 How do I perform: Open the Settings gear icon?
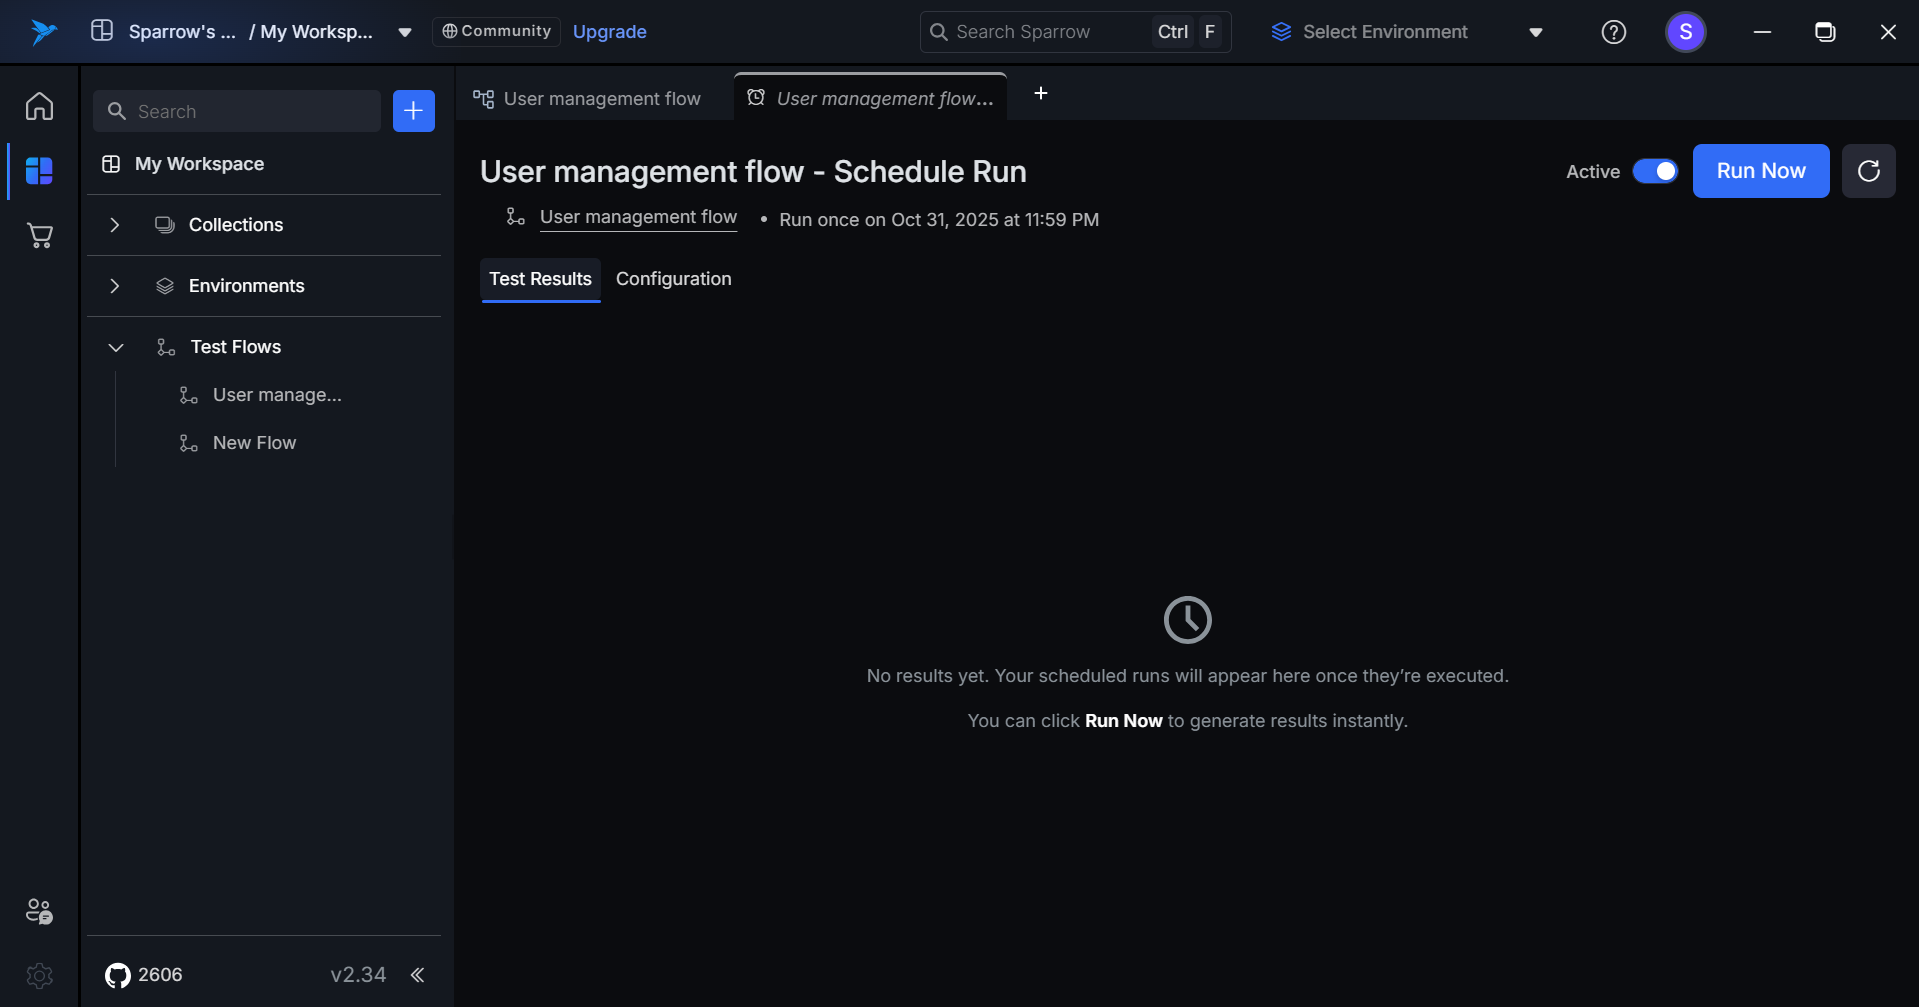[x=39, y=975]
